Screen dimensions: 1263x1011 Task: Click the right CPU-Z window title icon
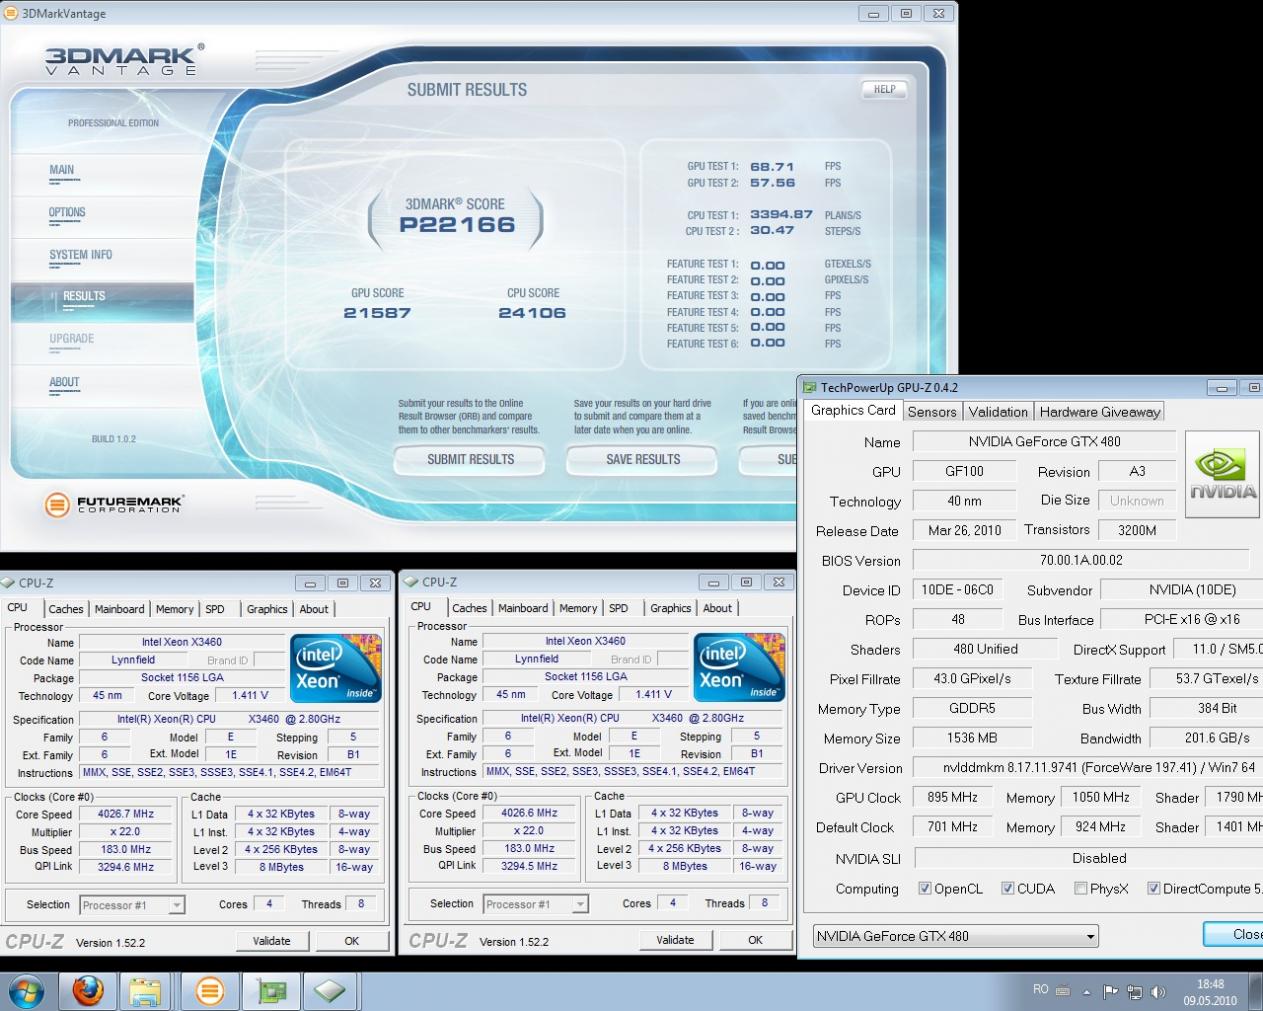(410, 582)
